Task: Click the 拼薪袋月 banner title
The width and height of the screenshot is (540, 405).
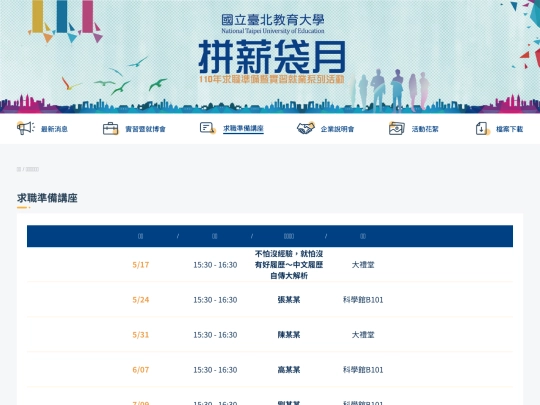Action: point(272,57)
